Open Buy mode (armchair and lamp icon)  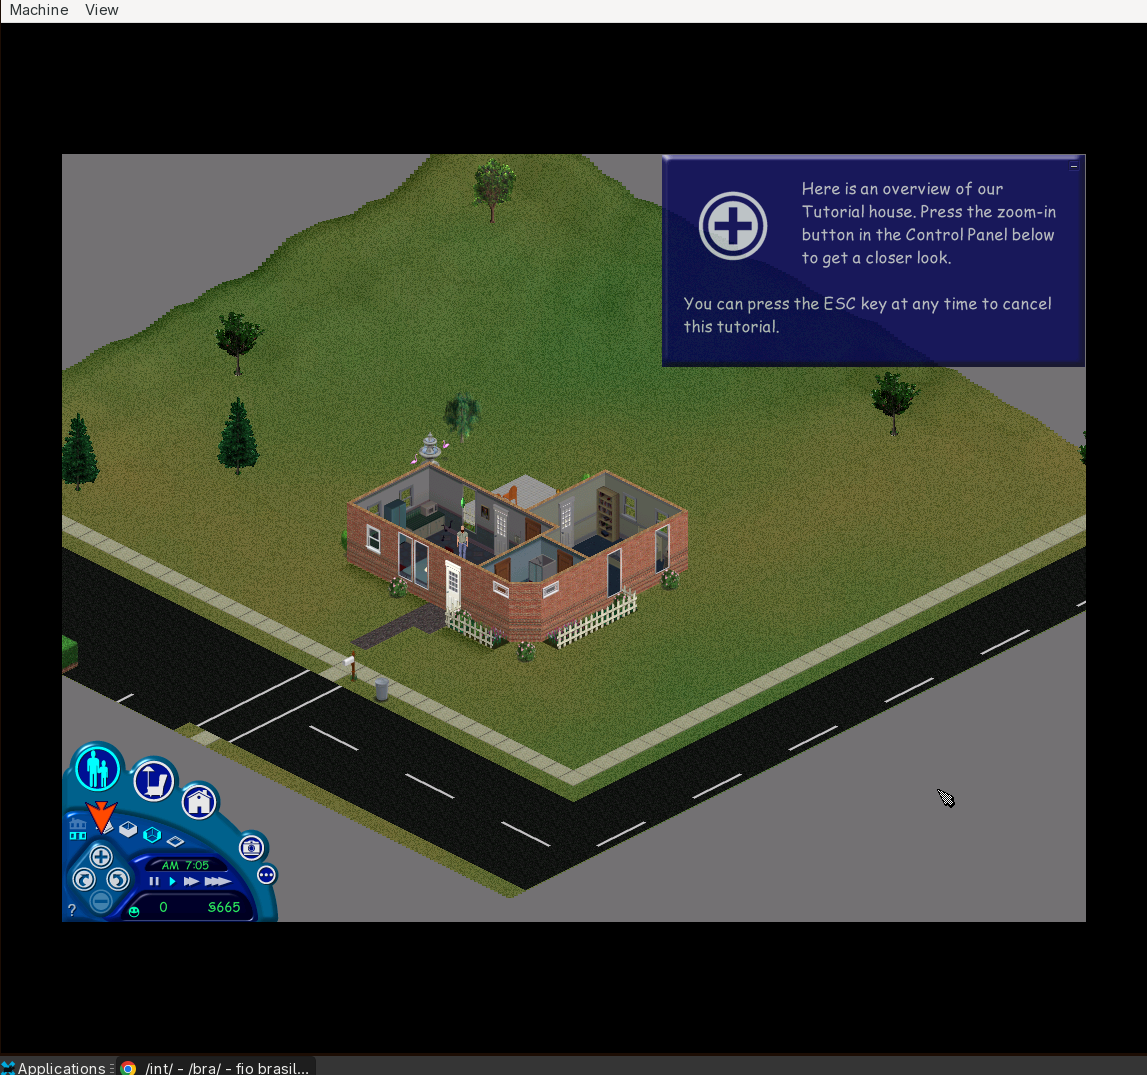pyautogui.click(x=154, y=780)
